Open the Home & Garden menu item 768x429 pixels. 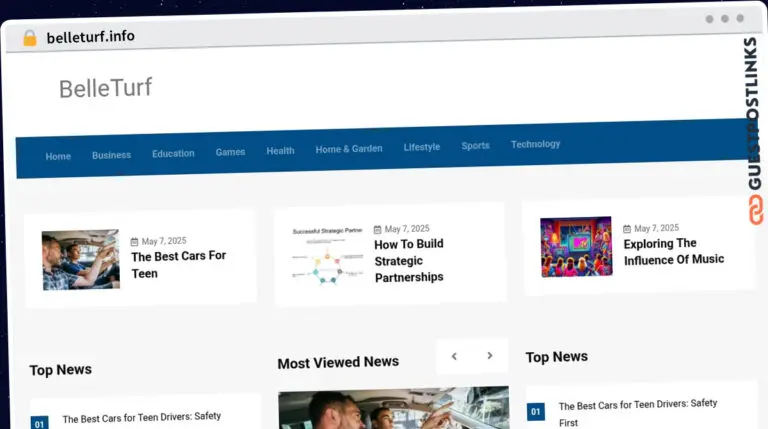[x=349, y=149]
